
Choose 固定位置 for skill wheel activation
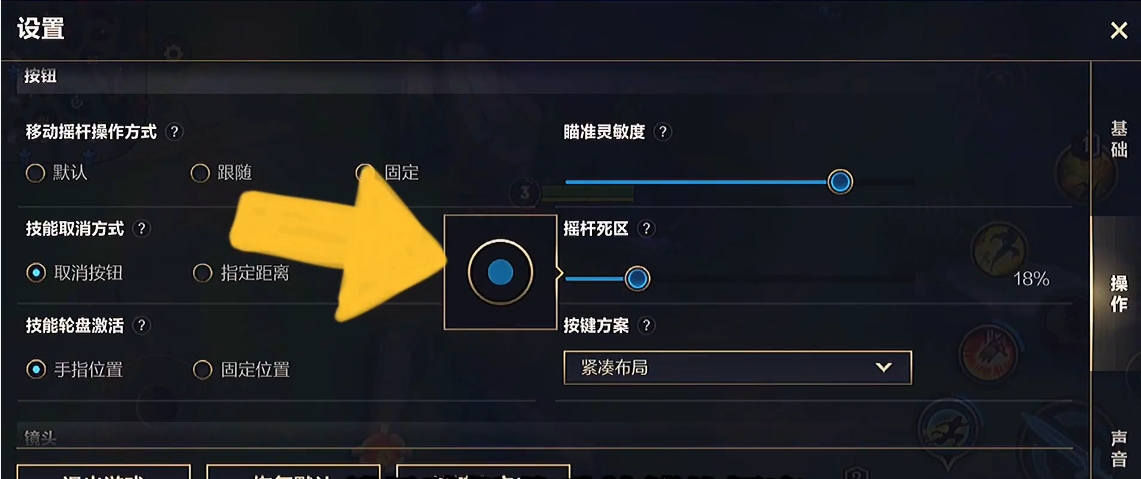(x=241, y=370)
